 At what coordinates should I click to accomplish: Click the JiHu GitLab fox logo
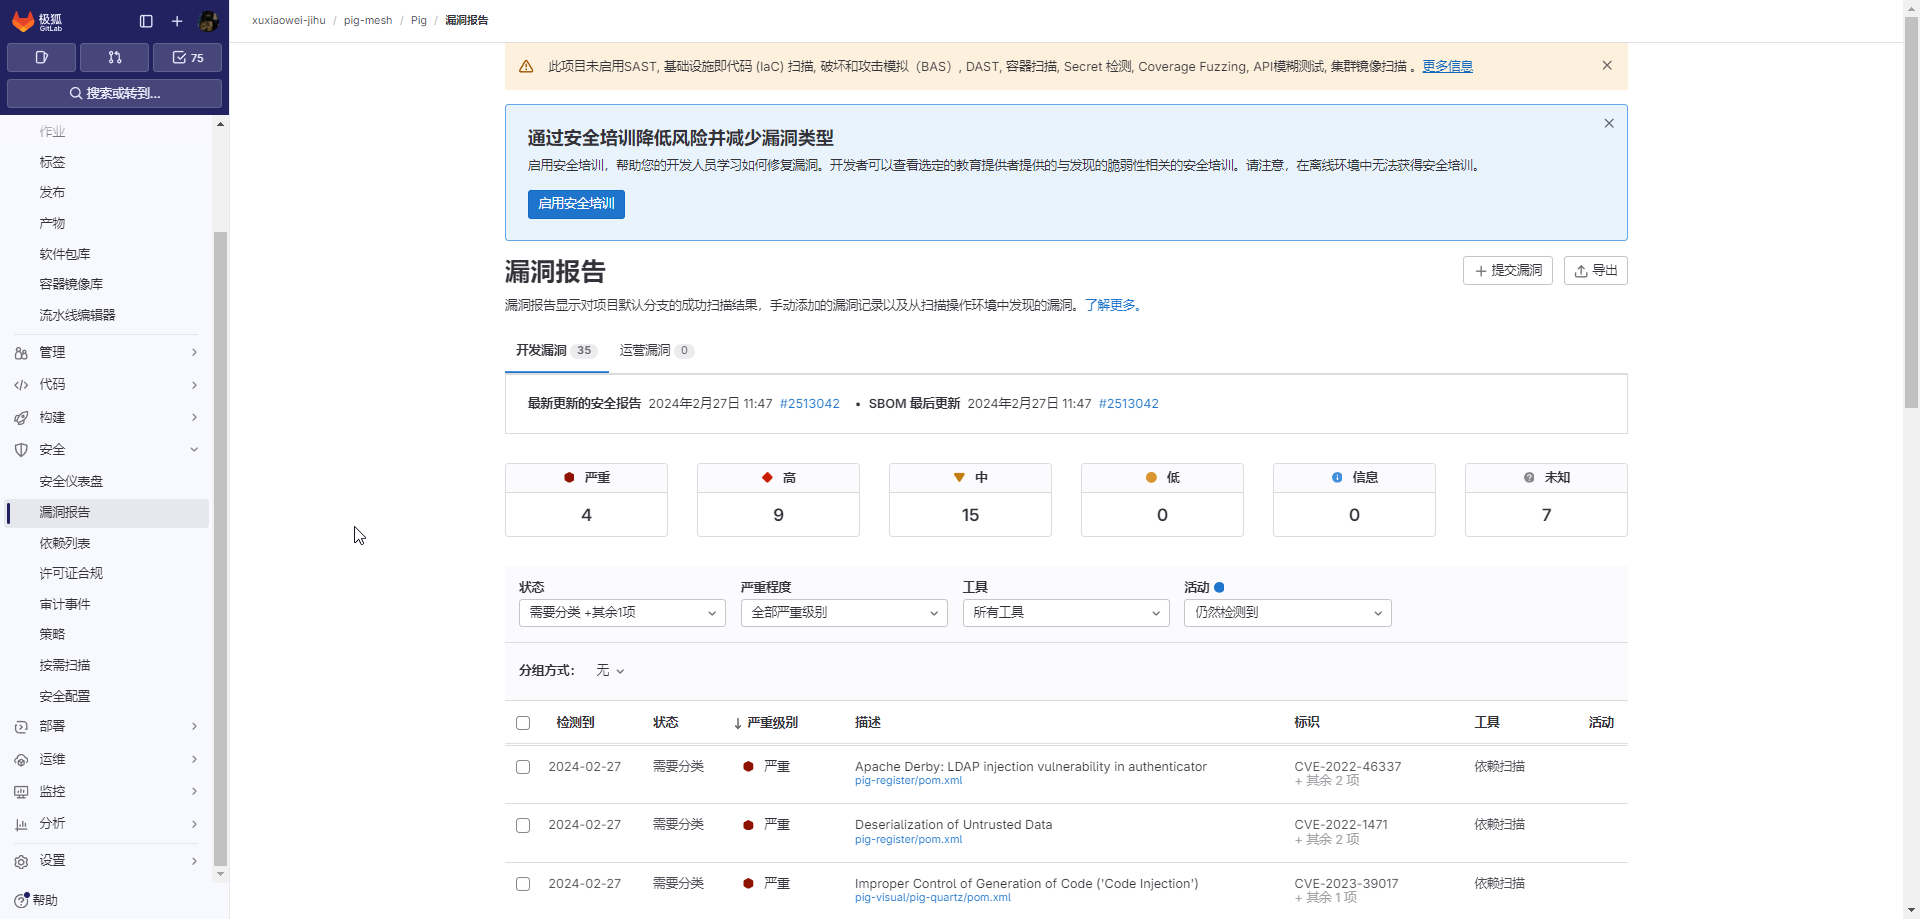coord(24,21)
